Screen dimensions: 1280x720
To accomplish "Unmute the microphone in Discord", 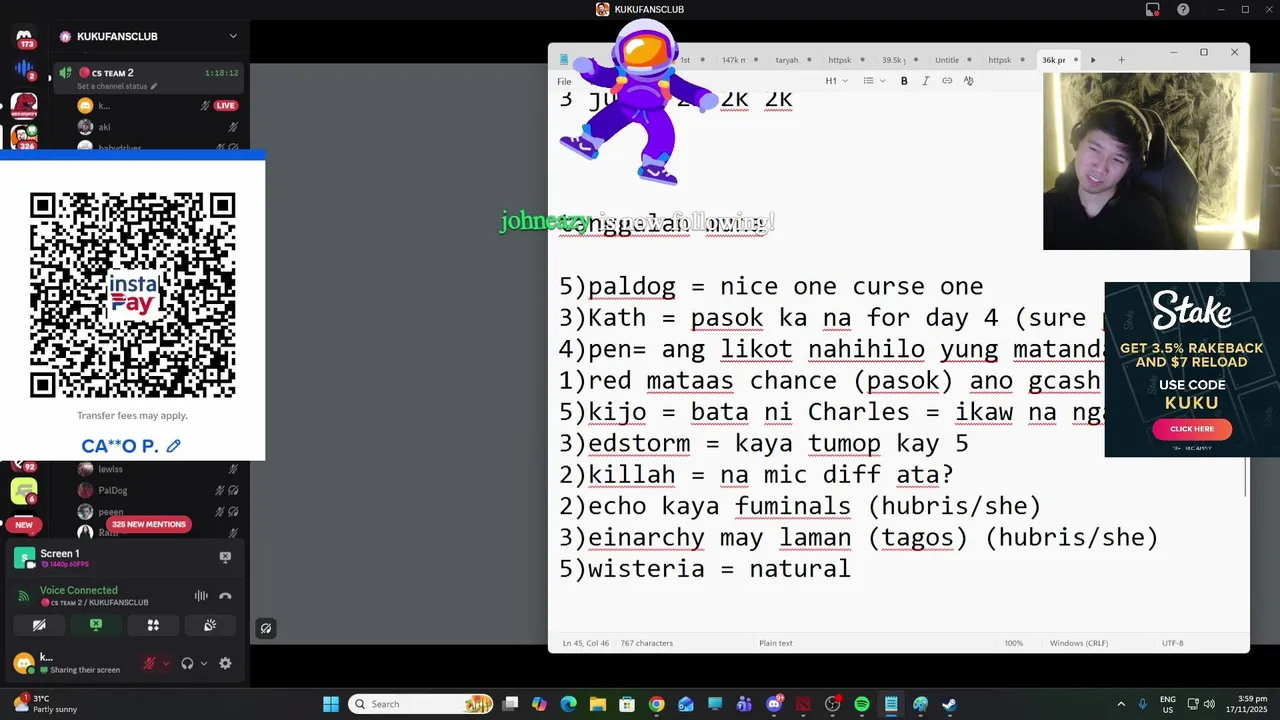I will [149, 663].
